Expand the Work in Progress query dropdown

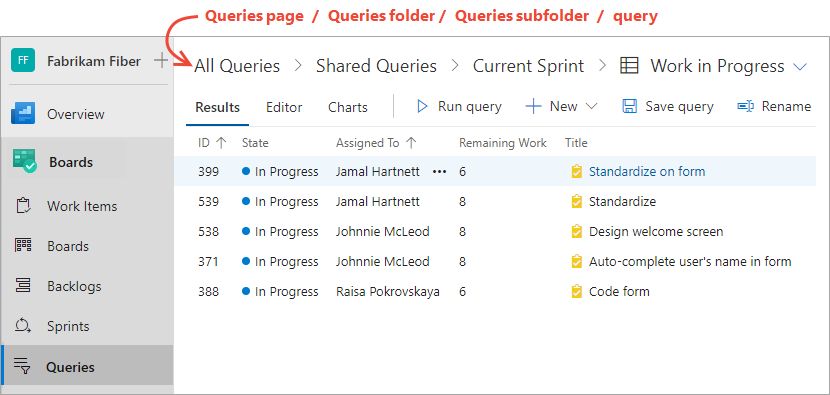click(x=800, y=67)
